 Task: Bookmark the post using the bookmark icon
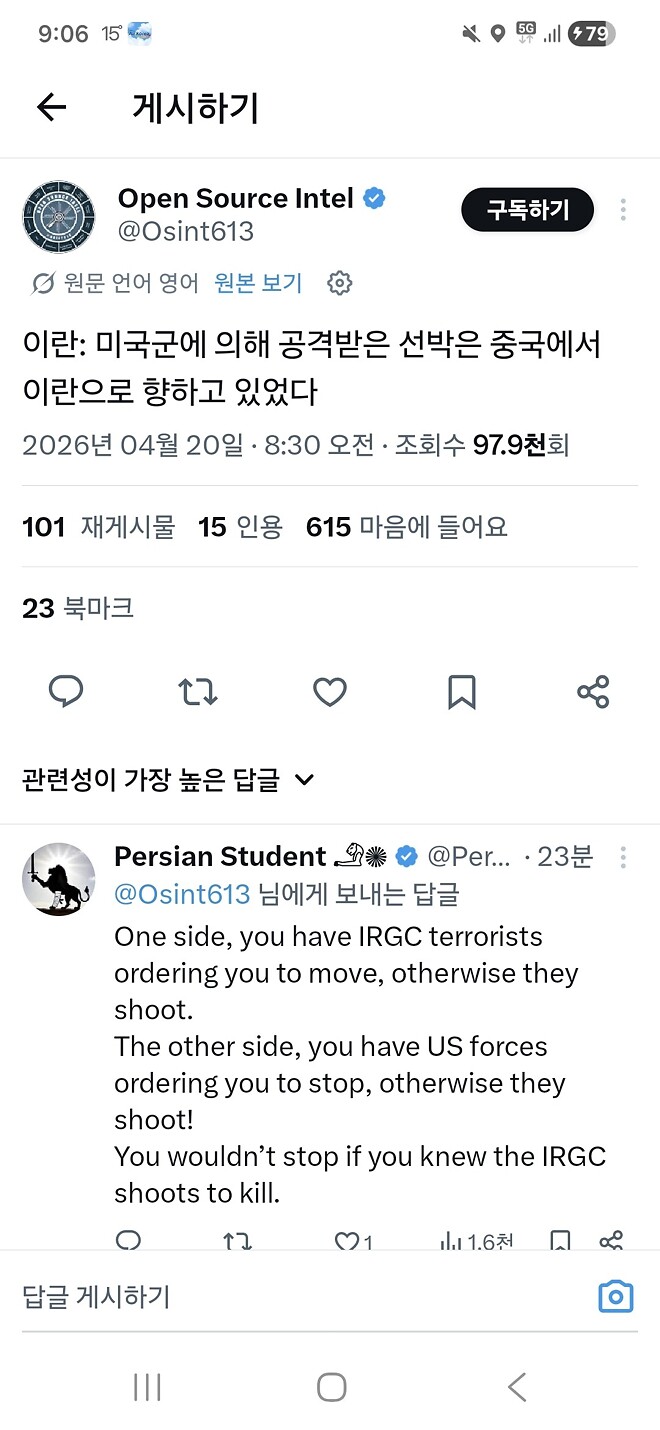tap(461, 691)
